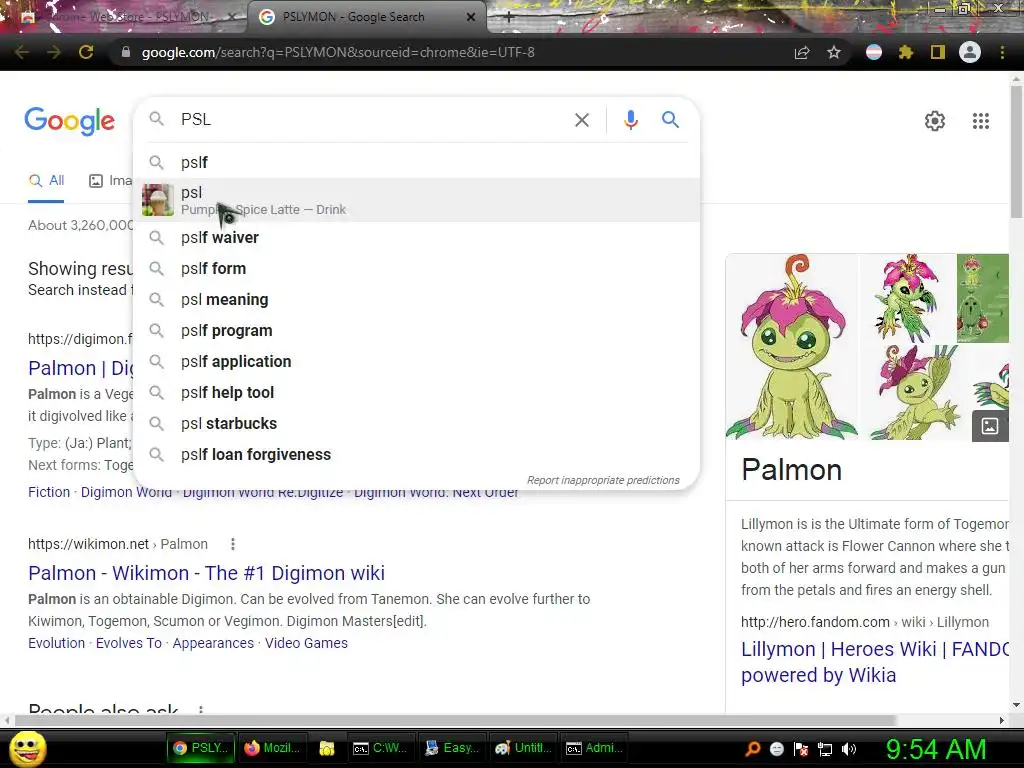Switch to the Easy... taskbar button
1024x768 pixels.
tap(451, 748)
